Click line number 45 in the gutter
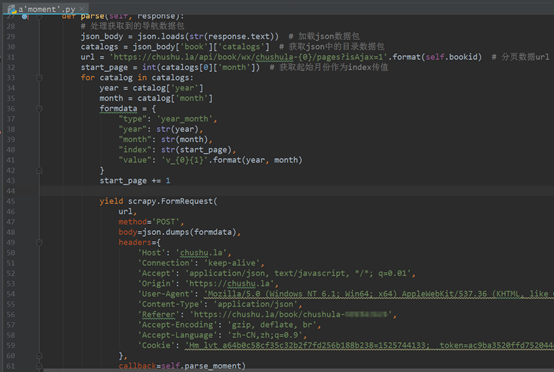Viewport: 554px width, 372px height. point(11,201)
